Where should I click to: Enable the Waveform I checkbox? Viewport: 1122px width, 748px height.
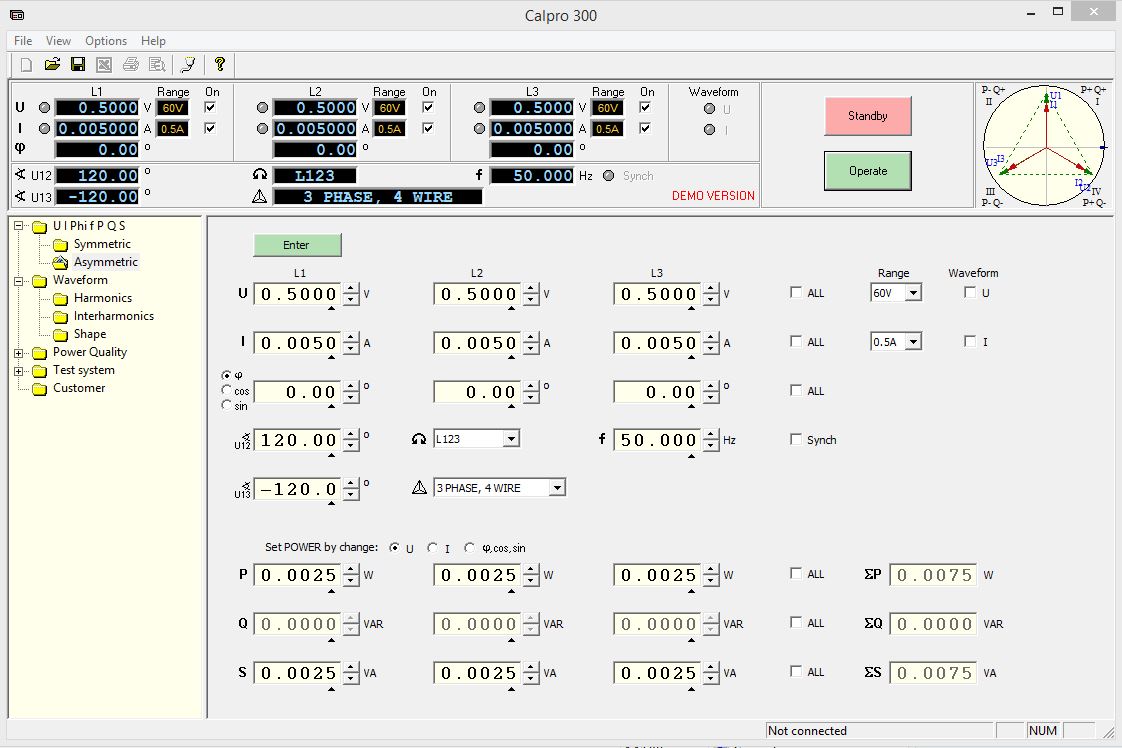(970, 341)
